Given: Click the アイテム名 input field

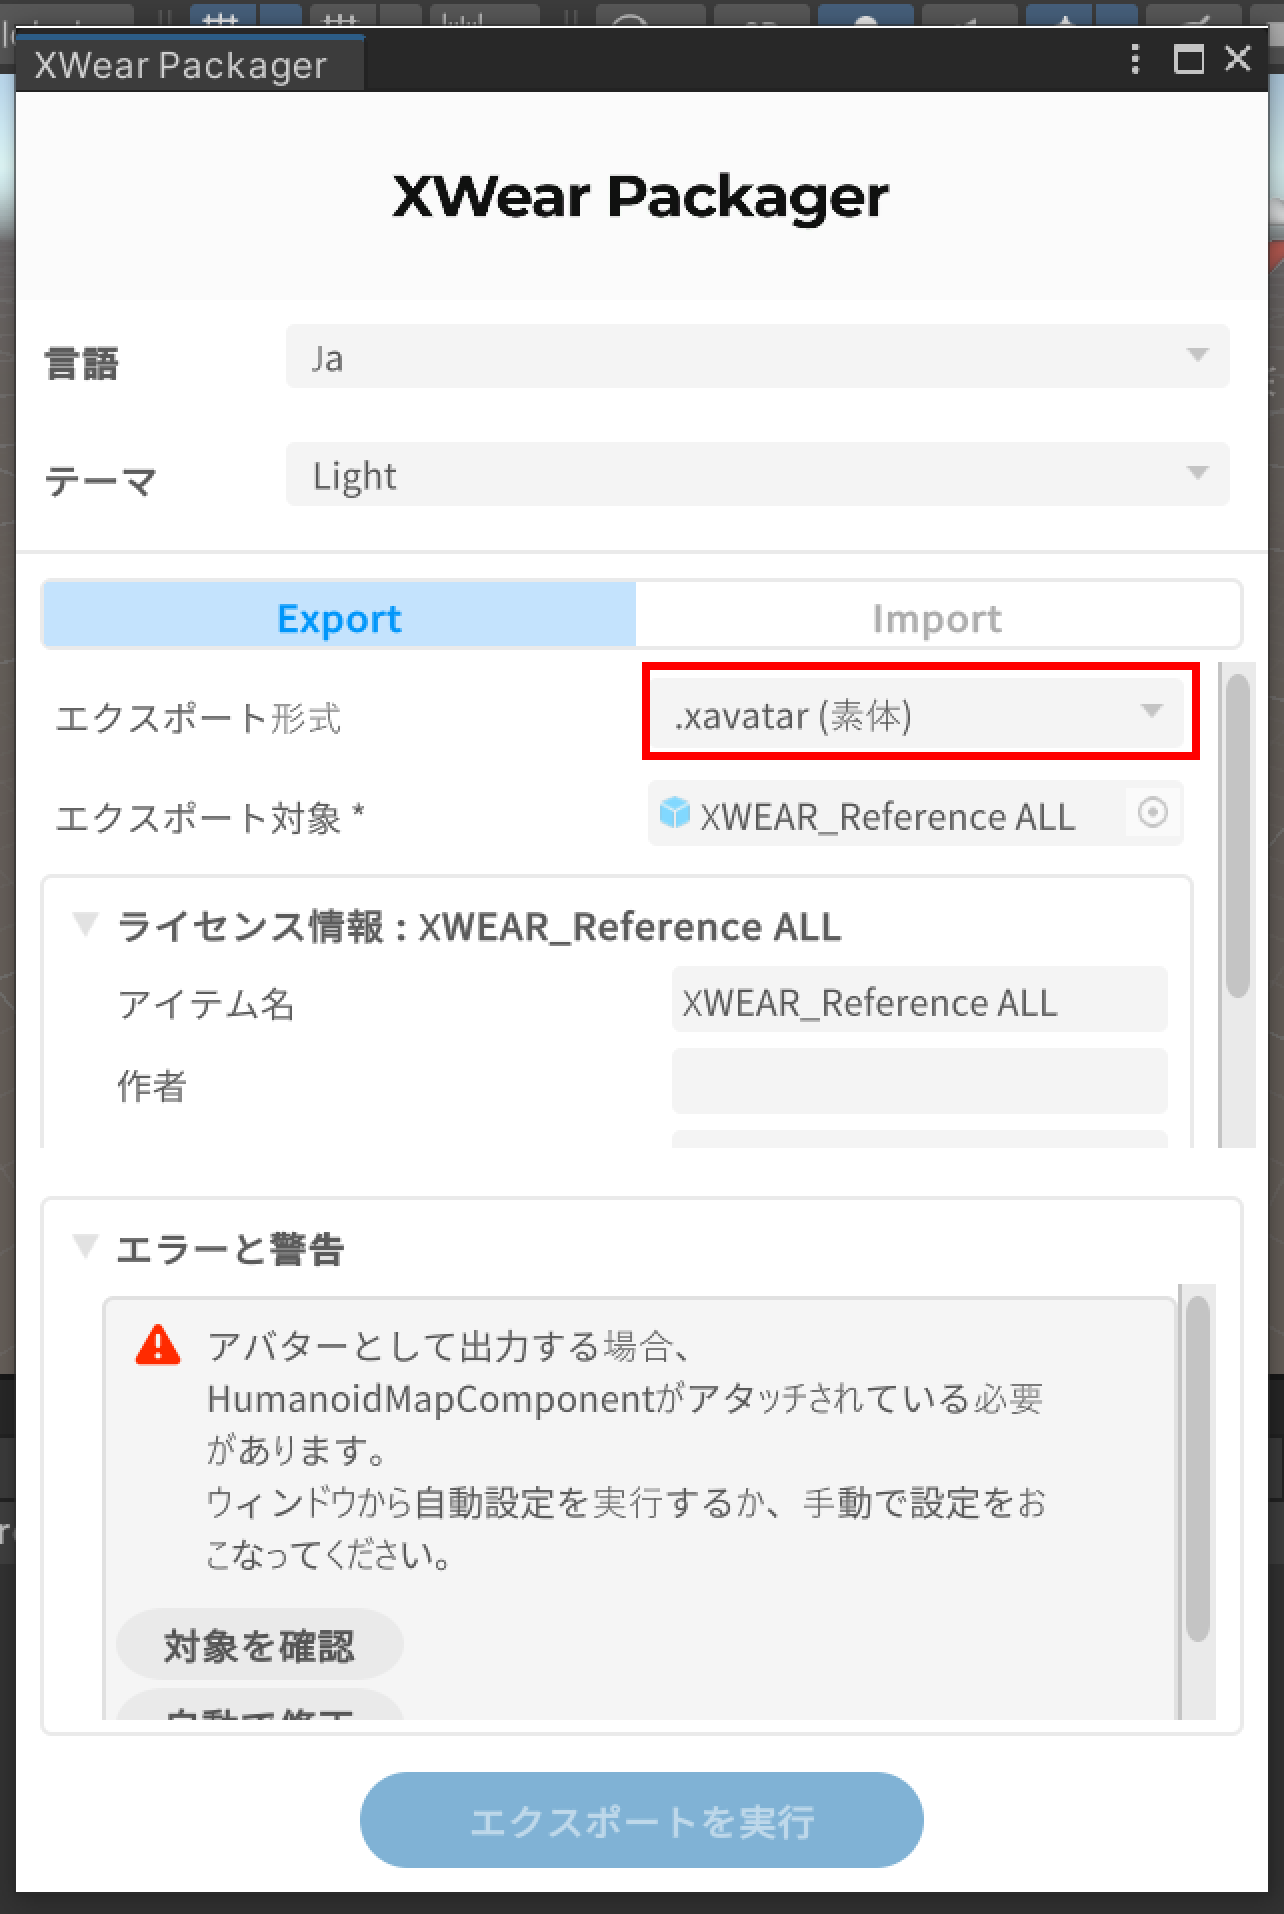Looking at the screenshot, I should (919, 999).
